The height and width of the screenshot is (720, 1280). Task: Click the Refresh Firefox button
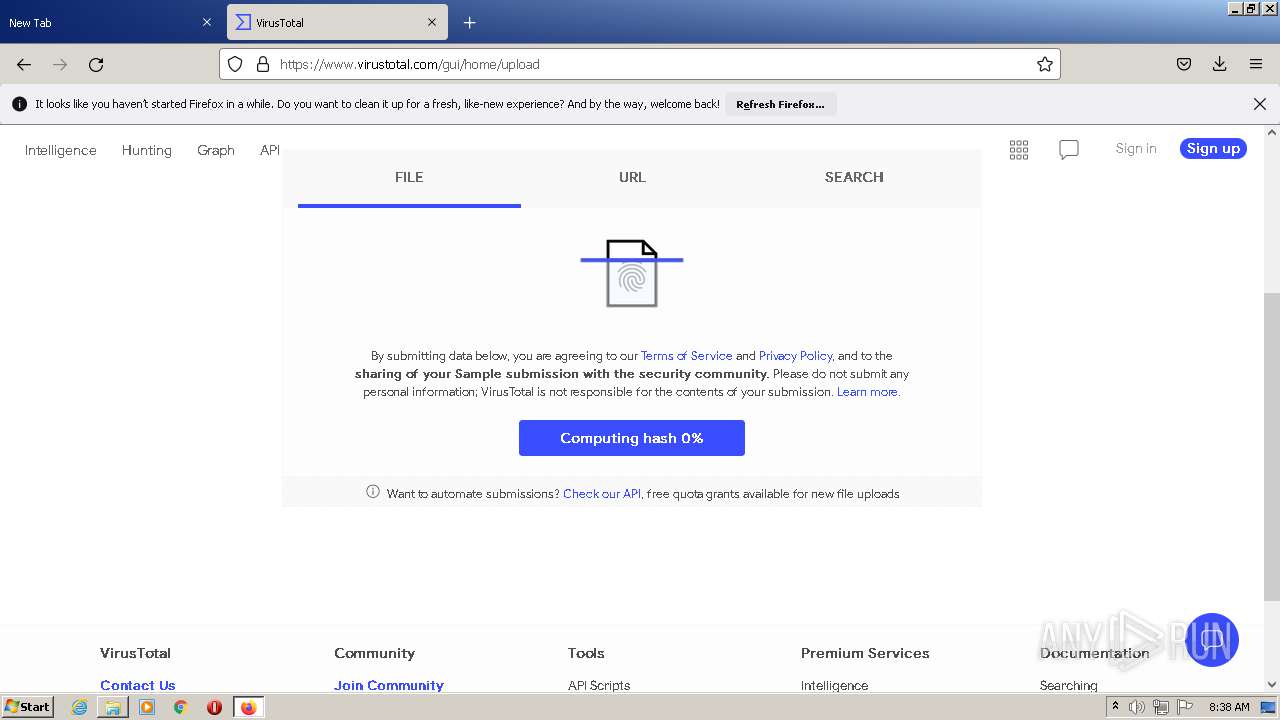click(780, 104)
